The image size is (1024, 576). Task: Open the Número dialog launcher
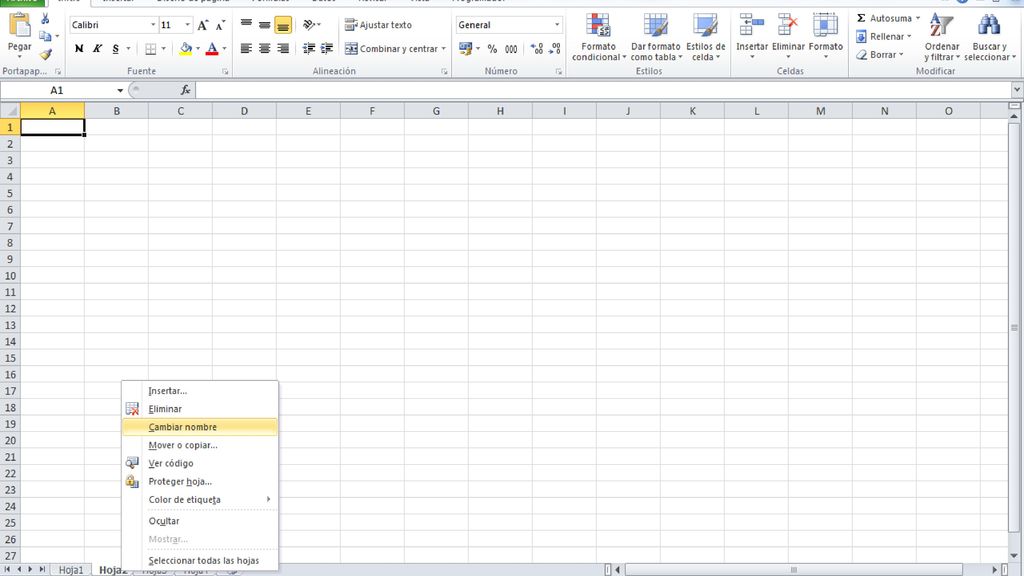click(559, 71)
